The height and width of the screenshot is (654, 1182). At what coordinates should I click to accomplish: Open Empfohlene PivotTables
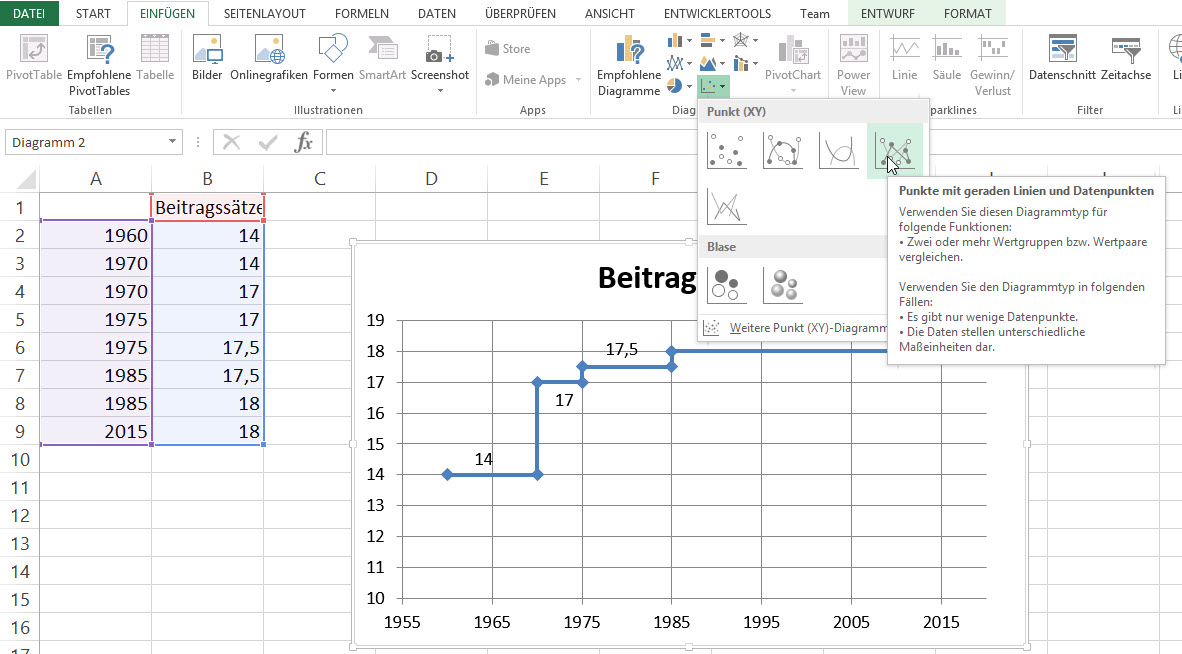pyautogui.click(x=99, y=66)
